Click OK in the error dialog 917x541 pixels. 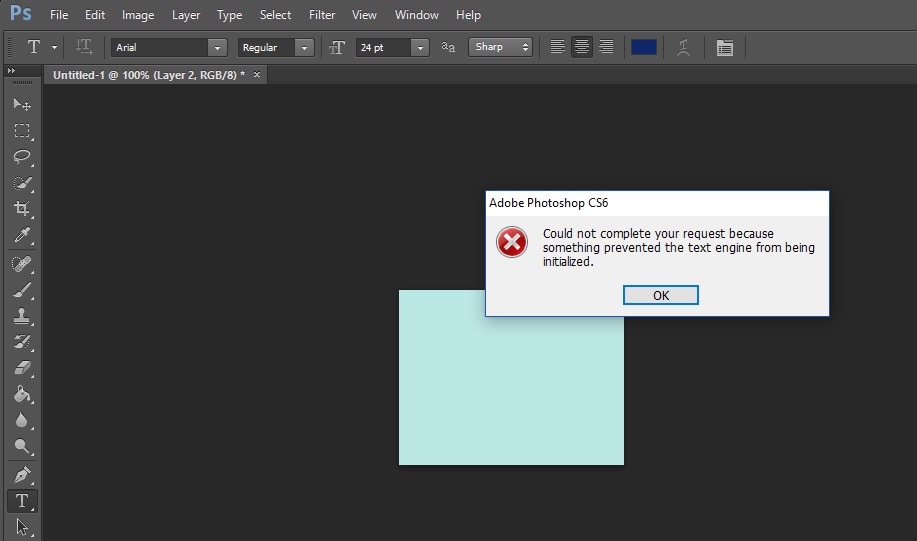point(660,295)
